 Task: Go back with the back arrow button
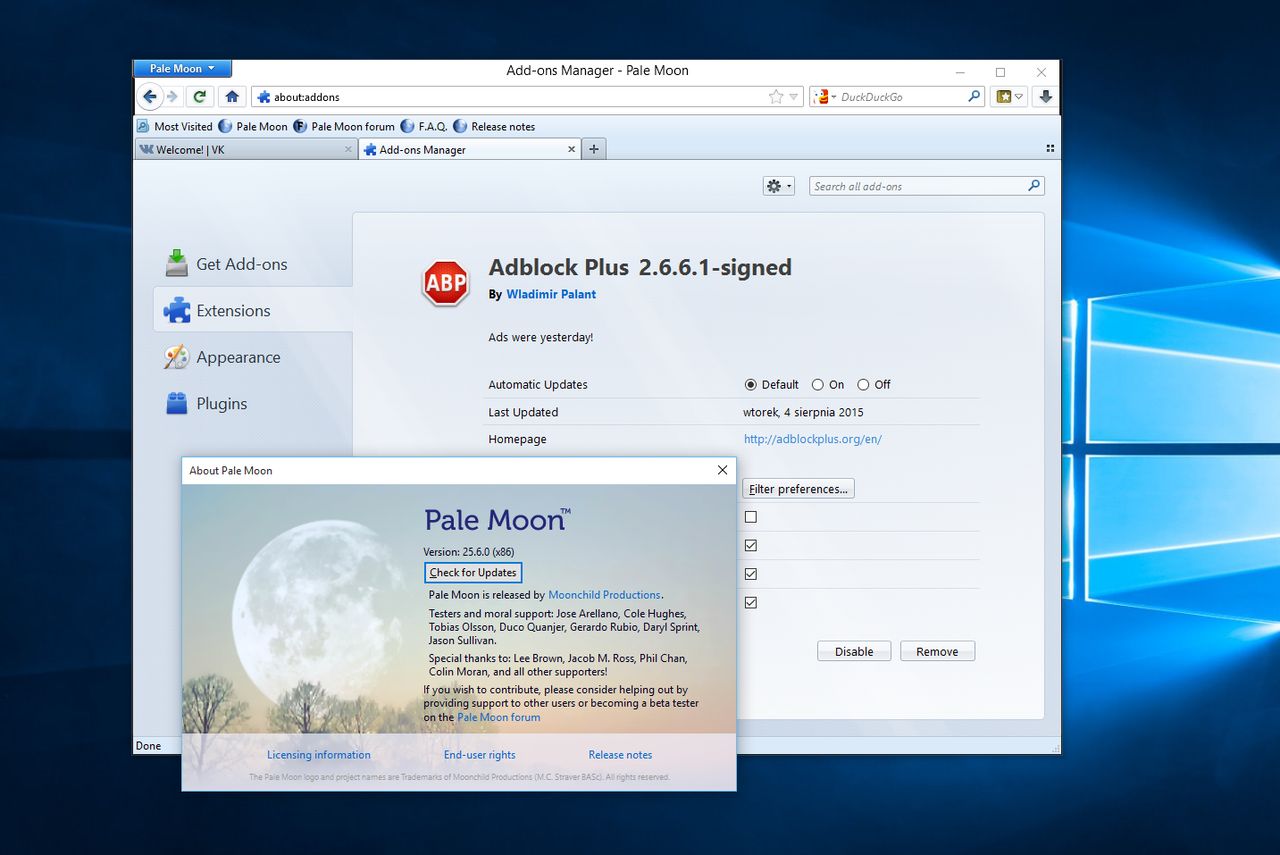tap(150, 97)
